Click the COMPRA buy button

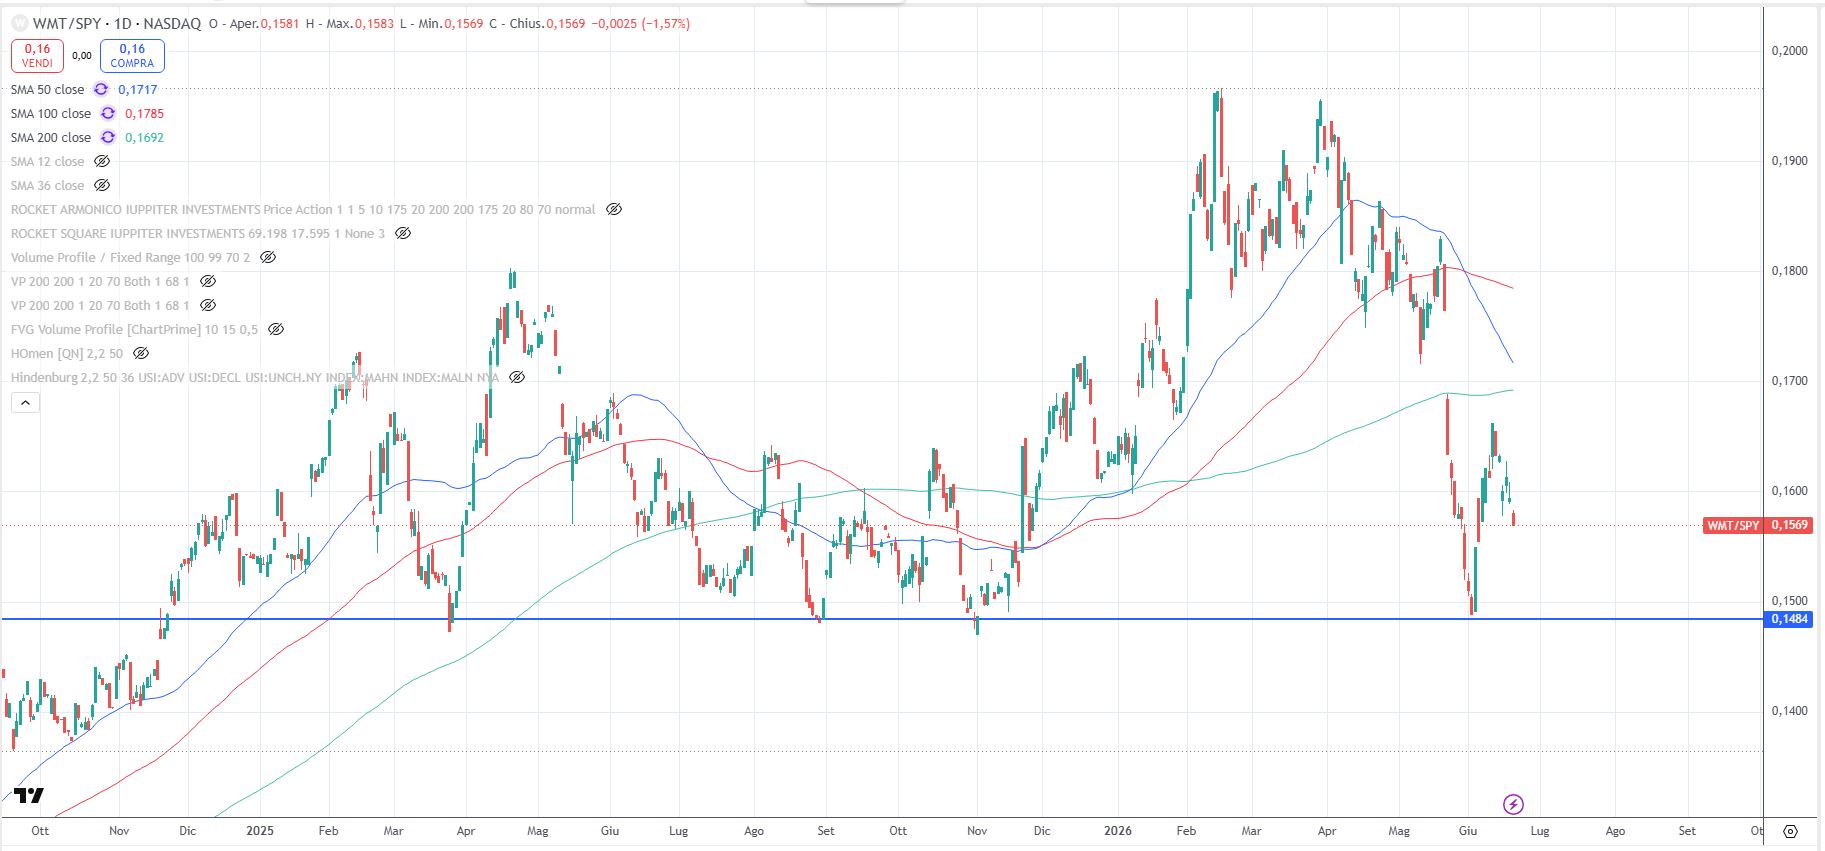132,55
